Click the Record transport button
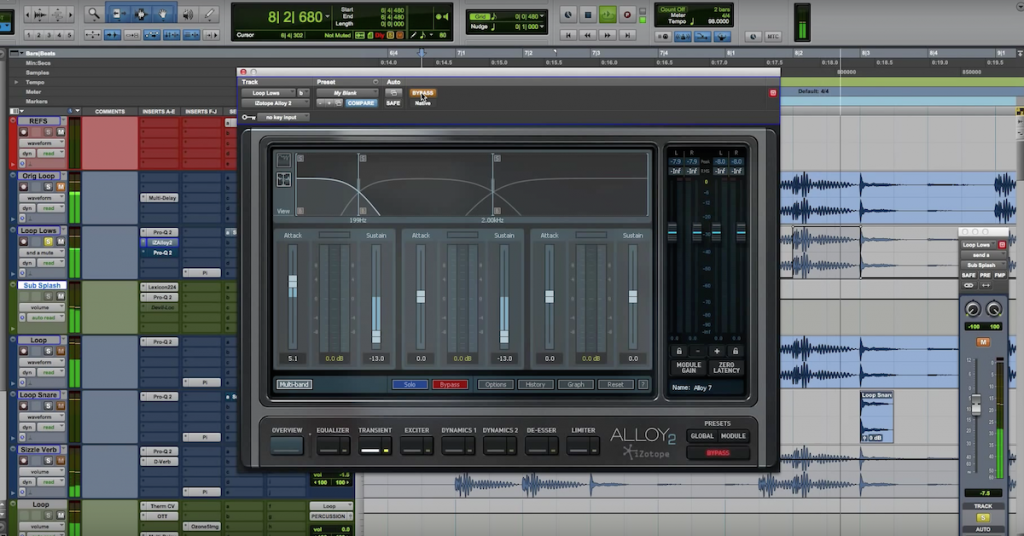This screenshot has width=1024, height=536. (x=628, y=14)
